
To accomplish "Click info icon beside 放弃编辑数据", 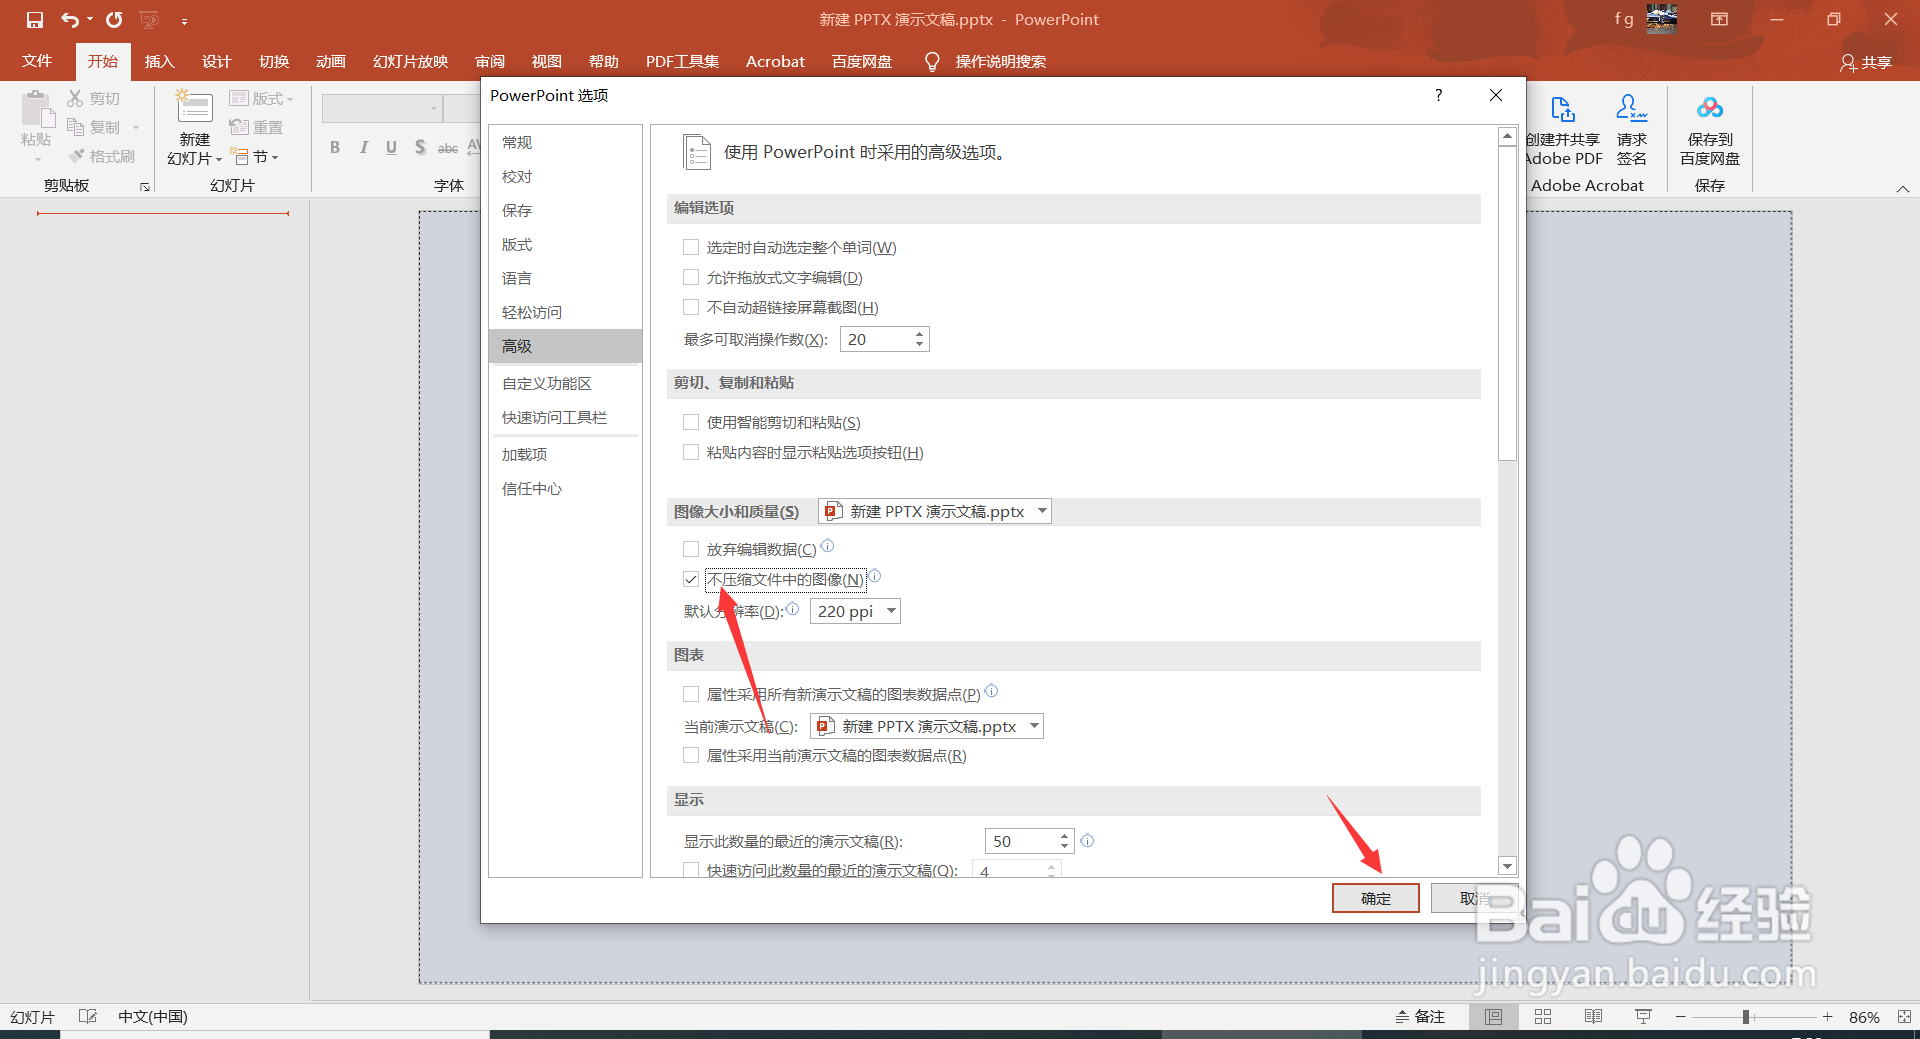I will pos(827,546).
